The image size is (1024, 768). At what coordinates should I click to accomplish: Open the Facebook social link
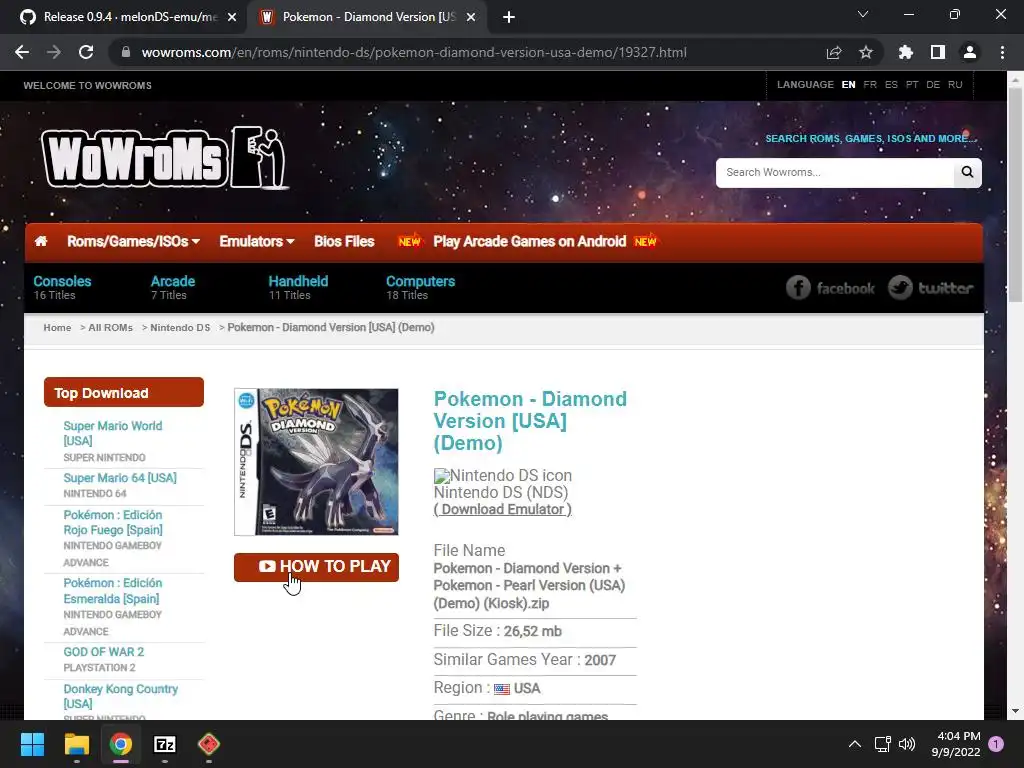[x=830, y=288]
